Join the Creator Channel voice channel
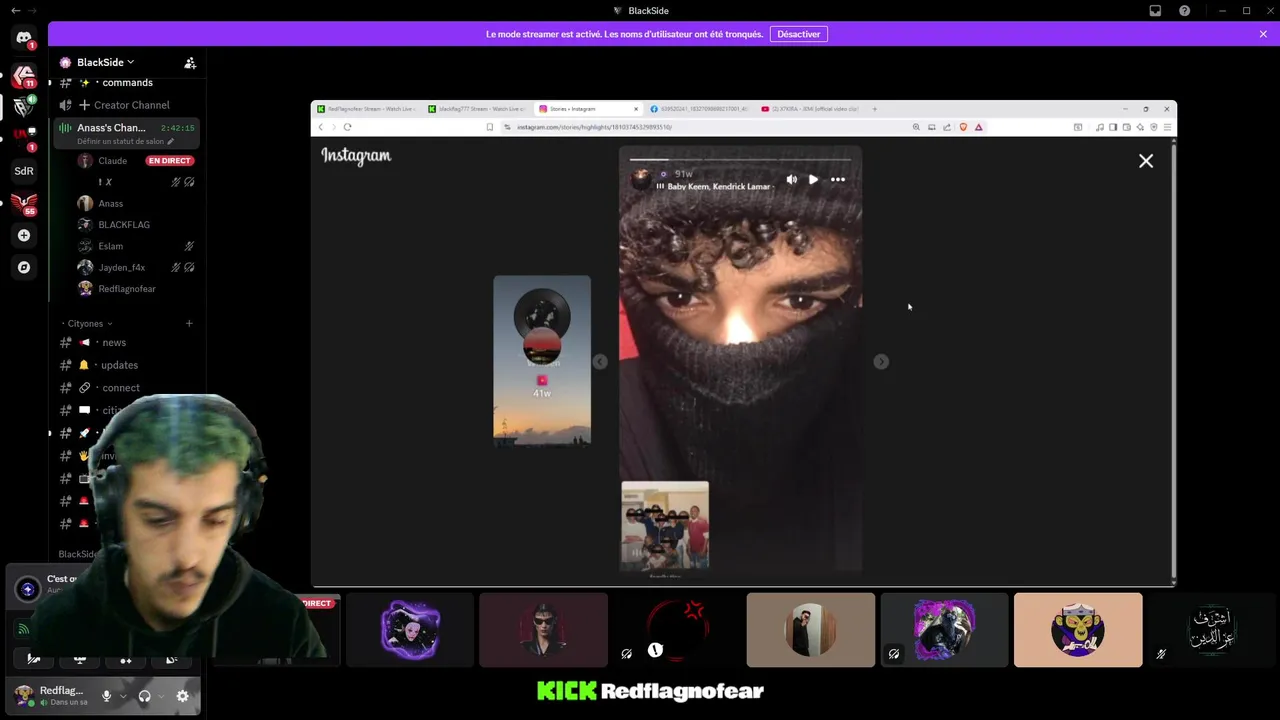Image resolution: width=1280 pixels, height=720 pixels. [126, 105]
